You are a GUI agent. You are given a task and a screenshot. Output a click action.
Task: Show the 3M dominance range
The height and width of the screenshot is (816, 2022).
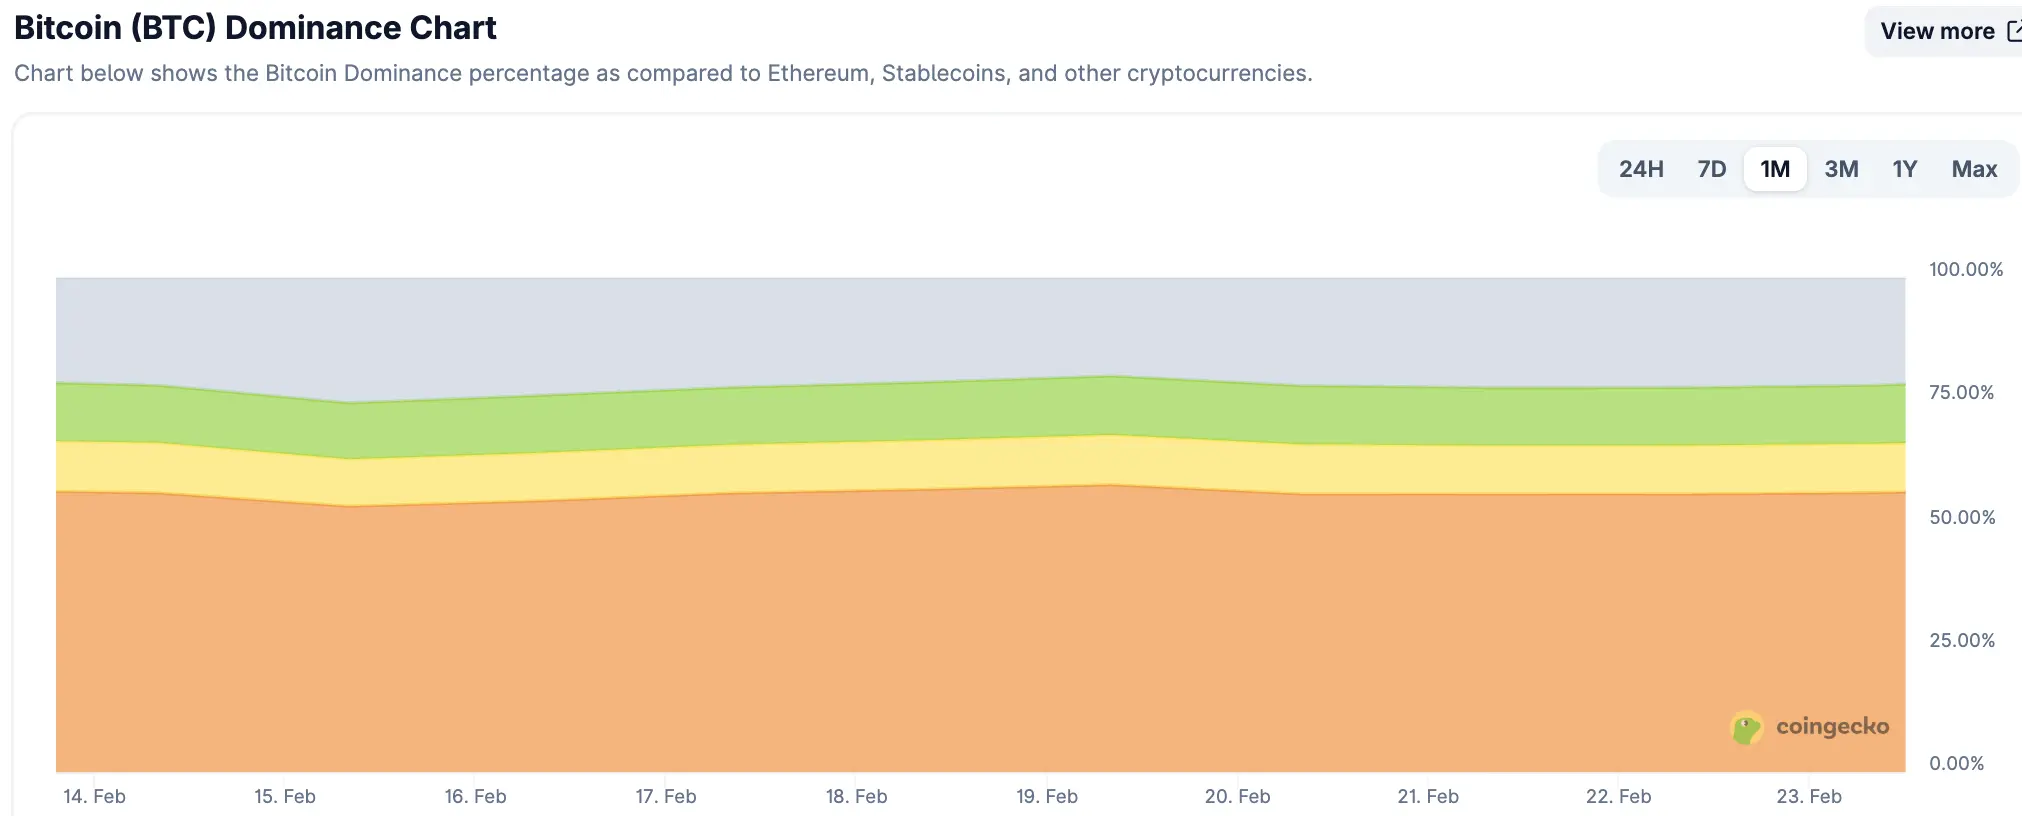coord(1841,169)
